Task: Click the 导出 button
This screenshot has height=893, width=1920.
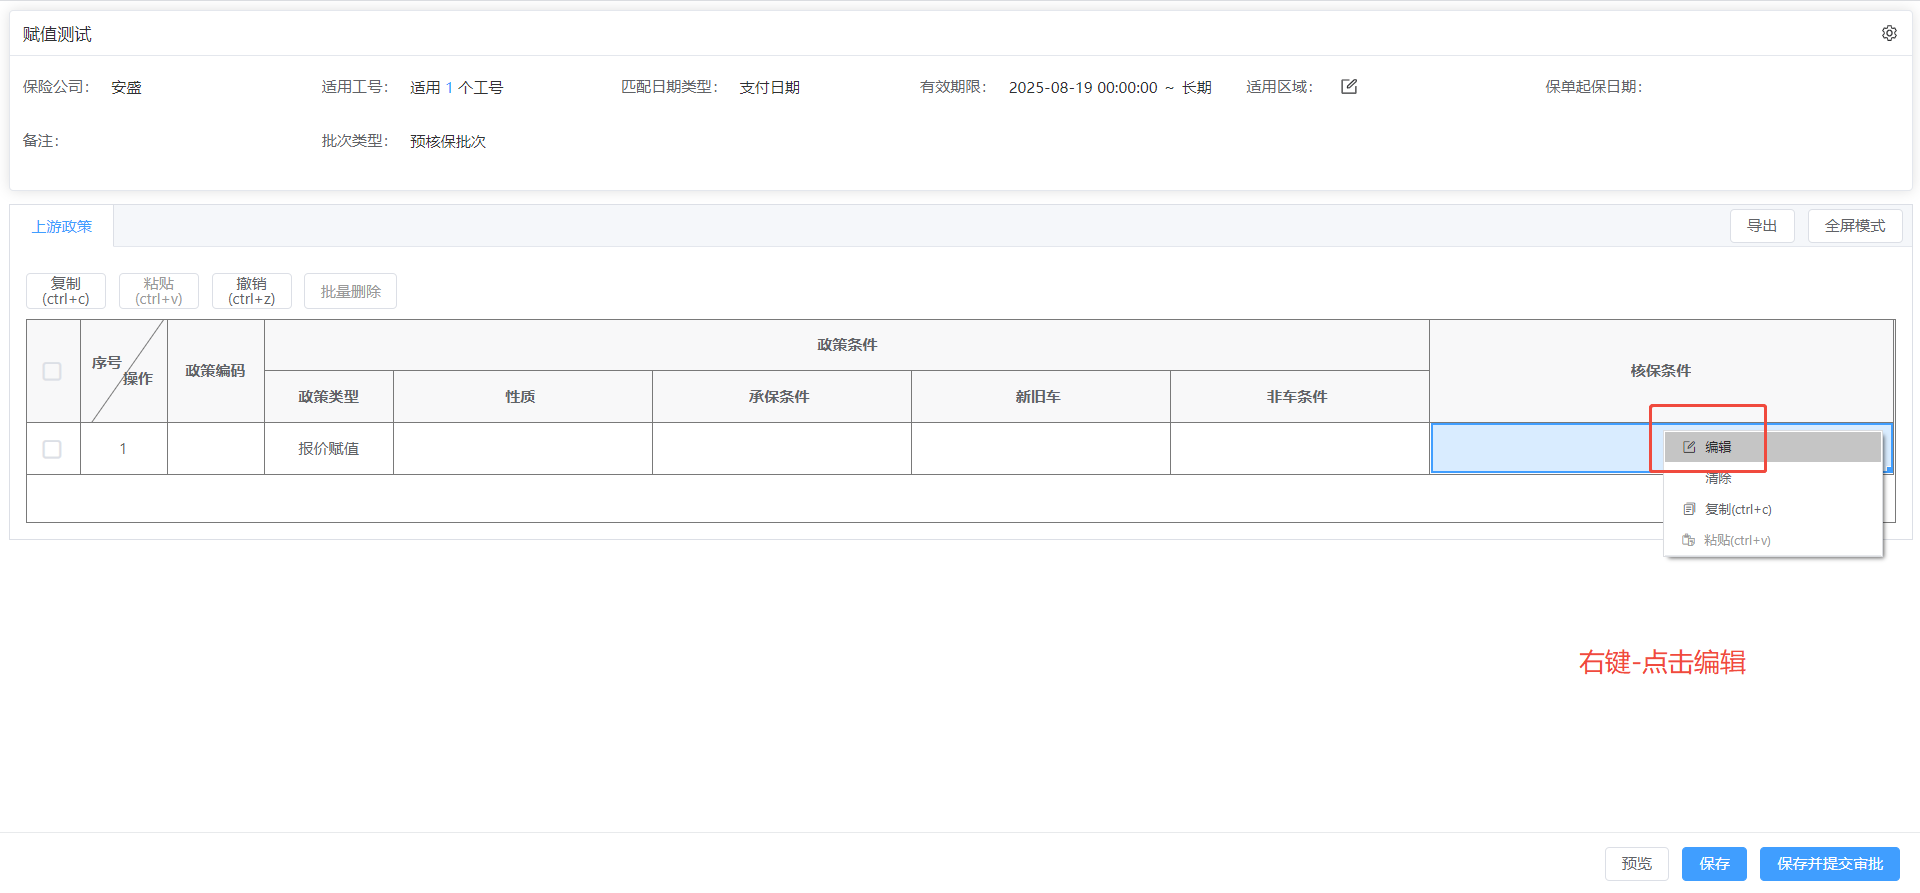Action: [x=1762, y=226]
